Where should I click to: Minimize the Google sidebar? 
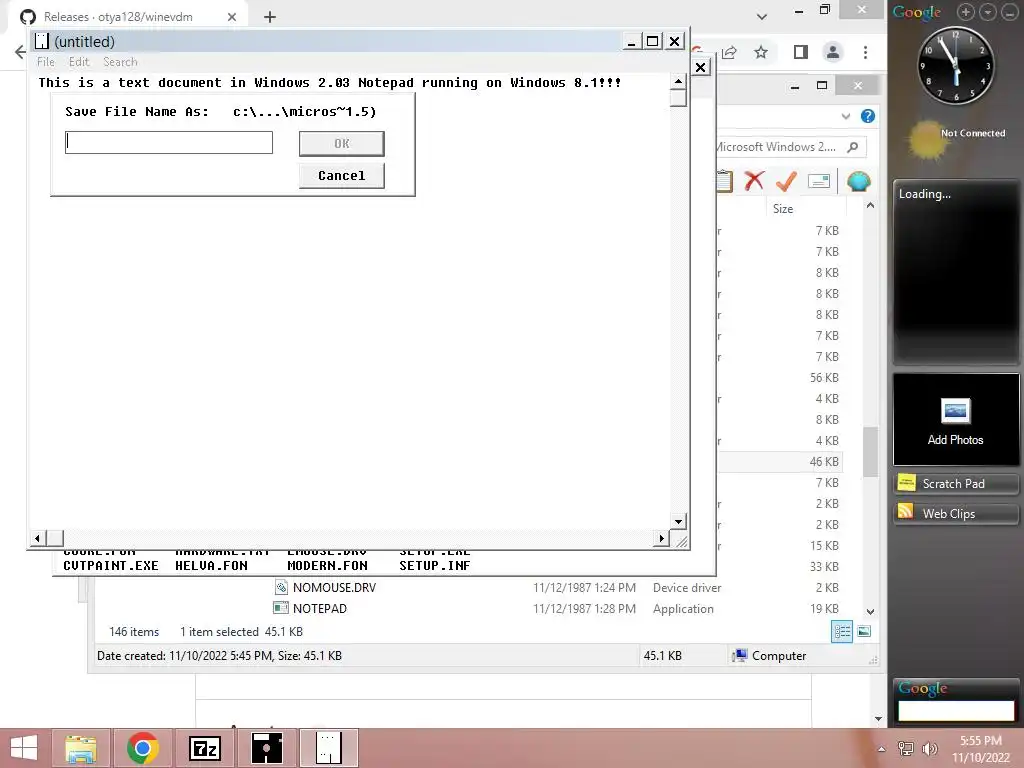click(1010, 12)
